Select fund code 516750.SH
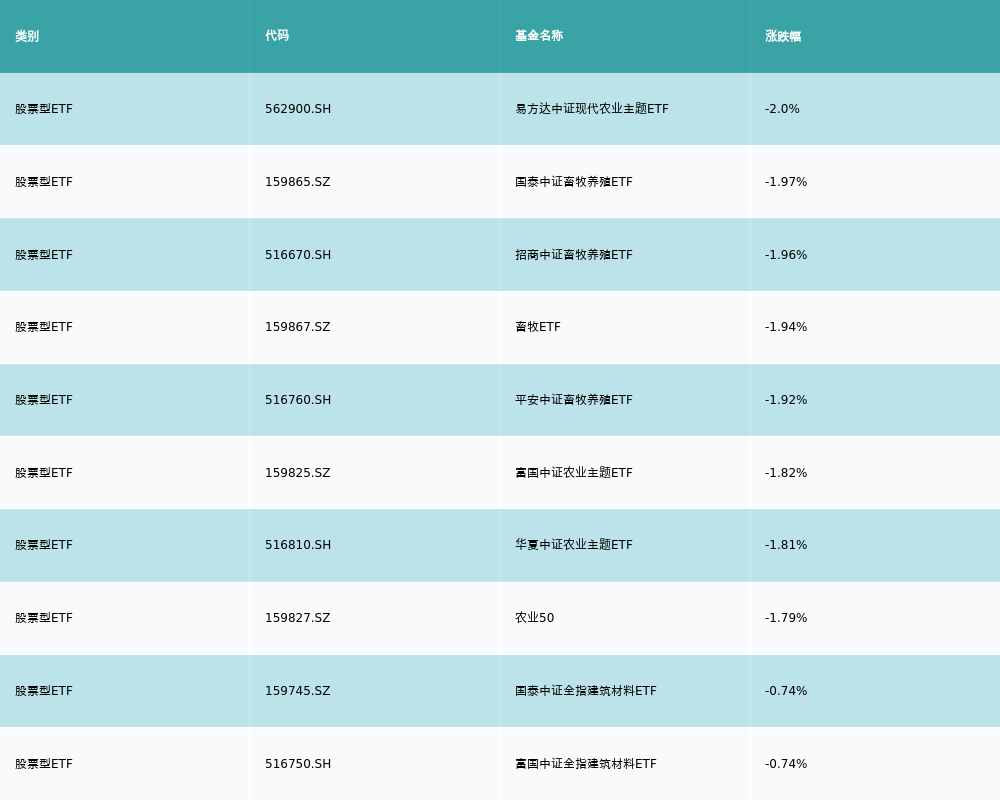The height and width of the screenshot is (800, 1000). [x=298, y=764]
